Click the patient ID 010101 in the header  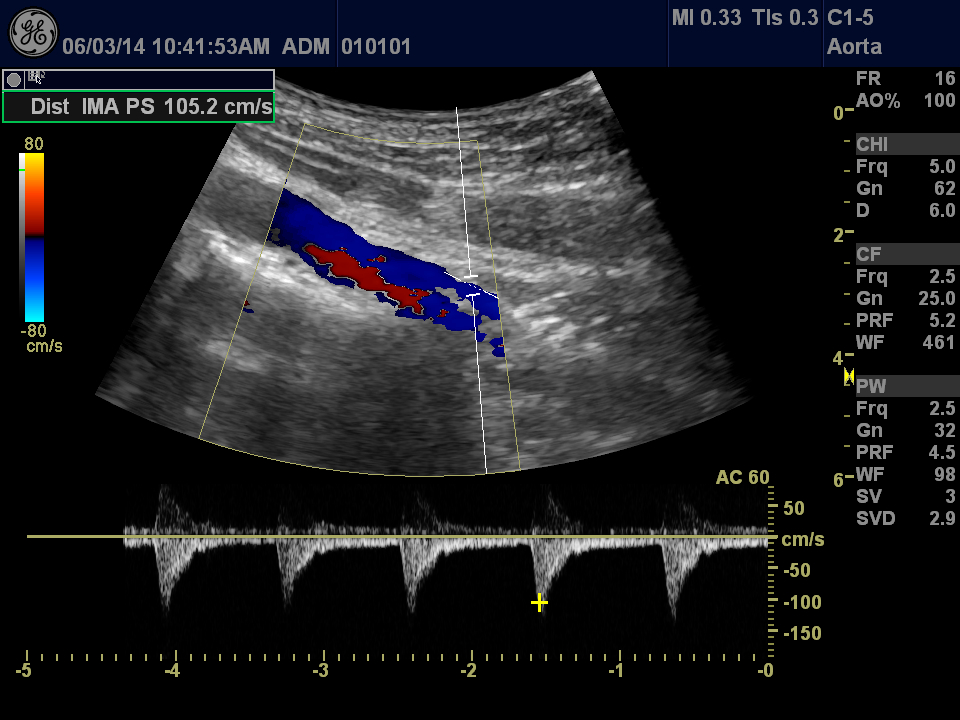point(376,47)
